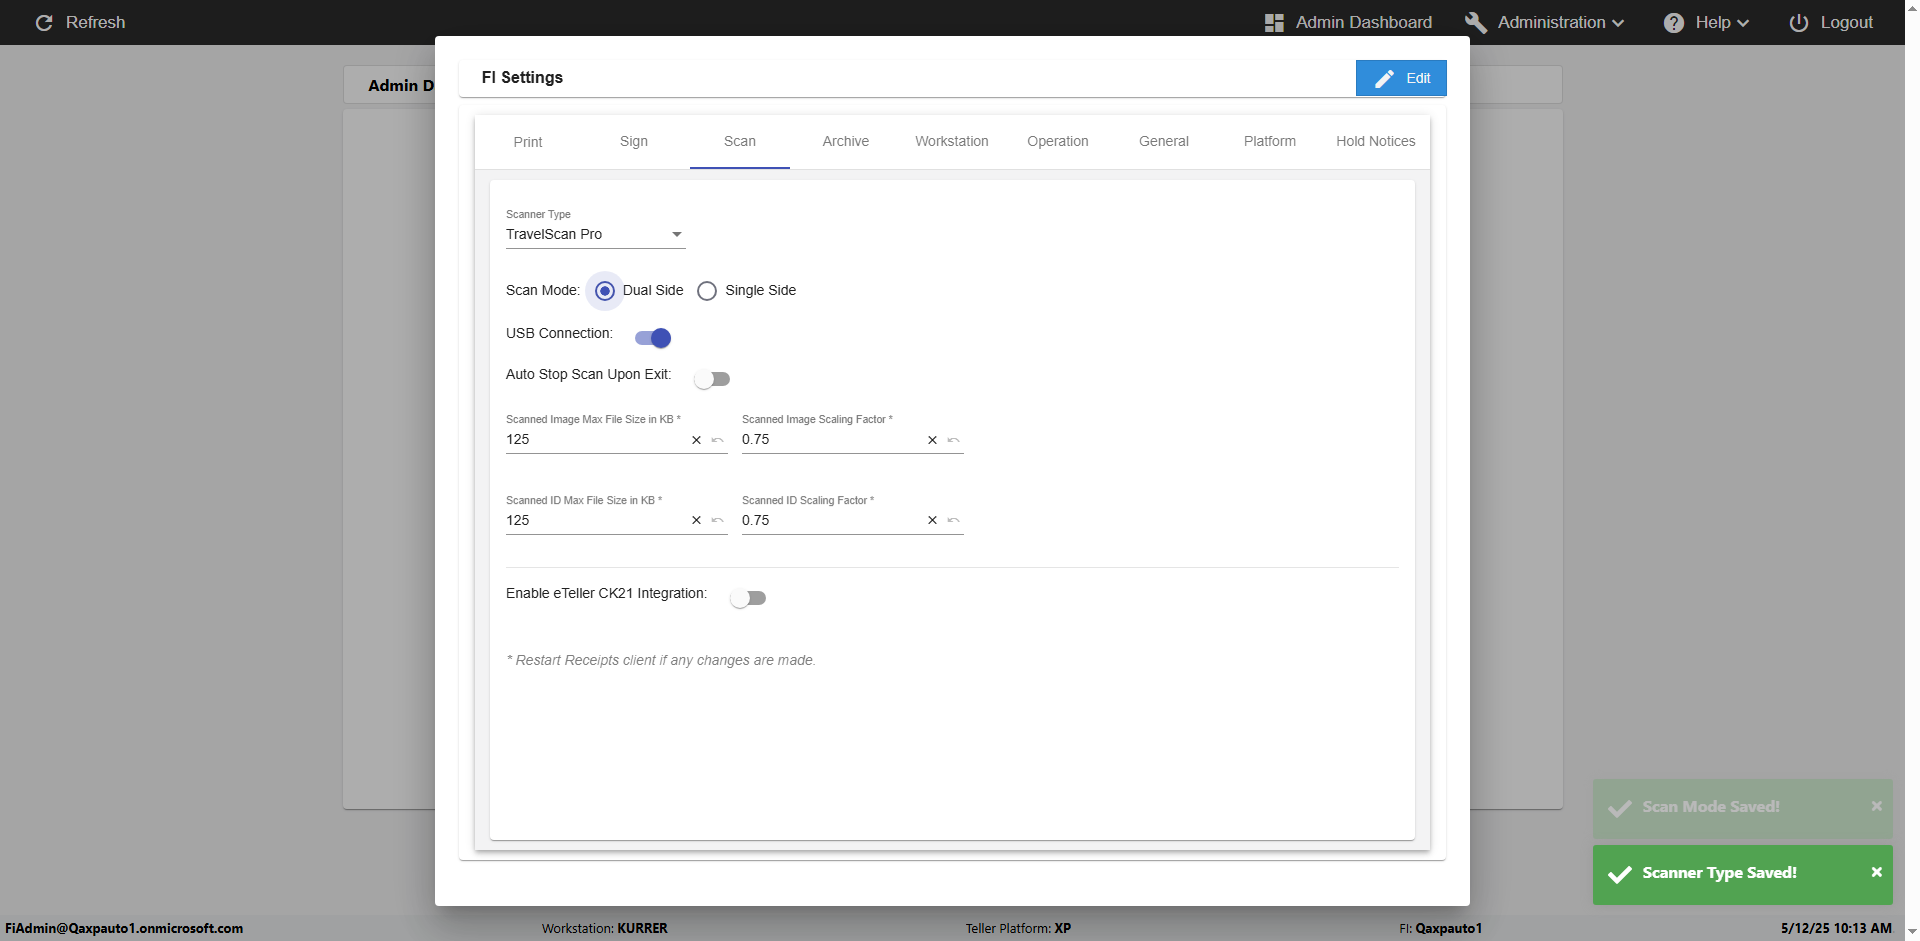This screenshot has height=941, width=1920.
Task: Open the Scanner Type dropdown
Action: [595, 235]
